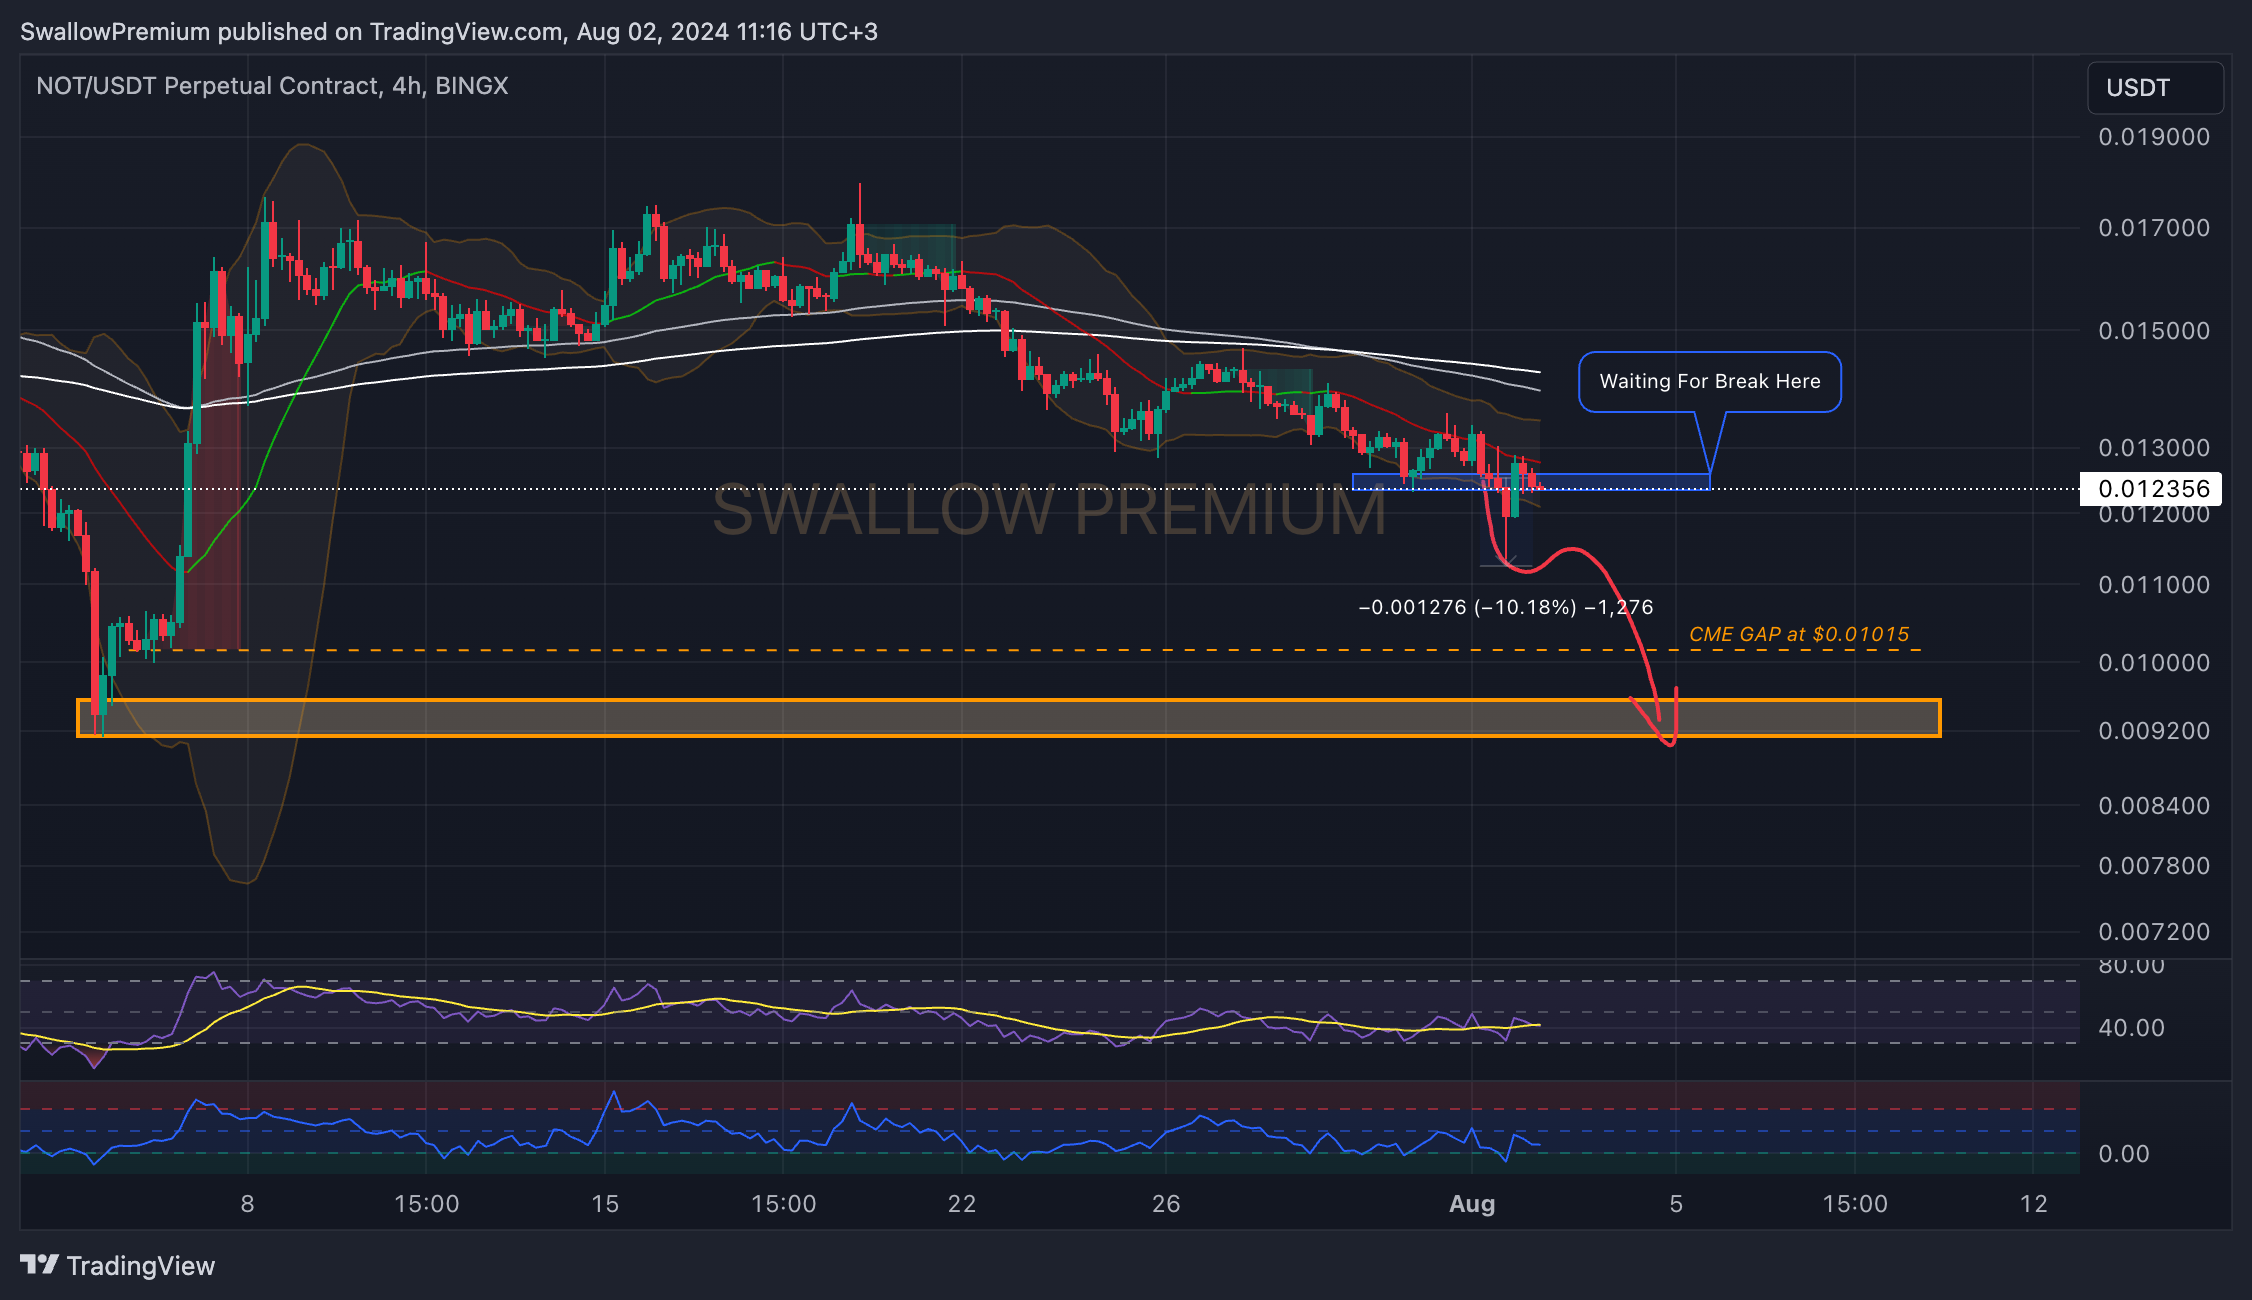Click the 0.007800 price axis label
Image resolution: width=2252 pixels, height=1300 pixels.
(x=2154, y=866)
